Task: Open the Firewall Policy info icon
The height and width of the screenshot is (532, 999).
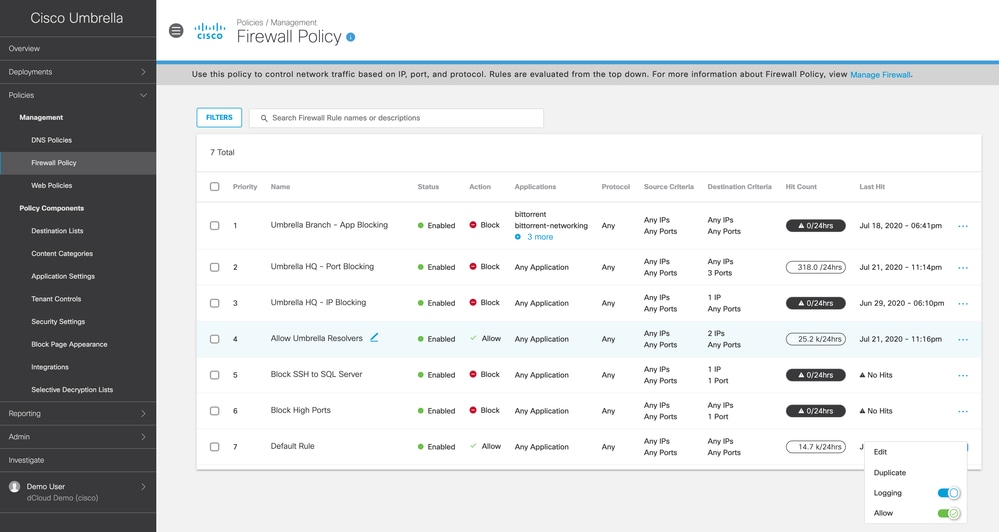Action: coord(350,38)
